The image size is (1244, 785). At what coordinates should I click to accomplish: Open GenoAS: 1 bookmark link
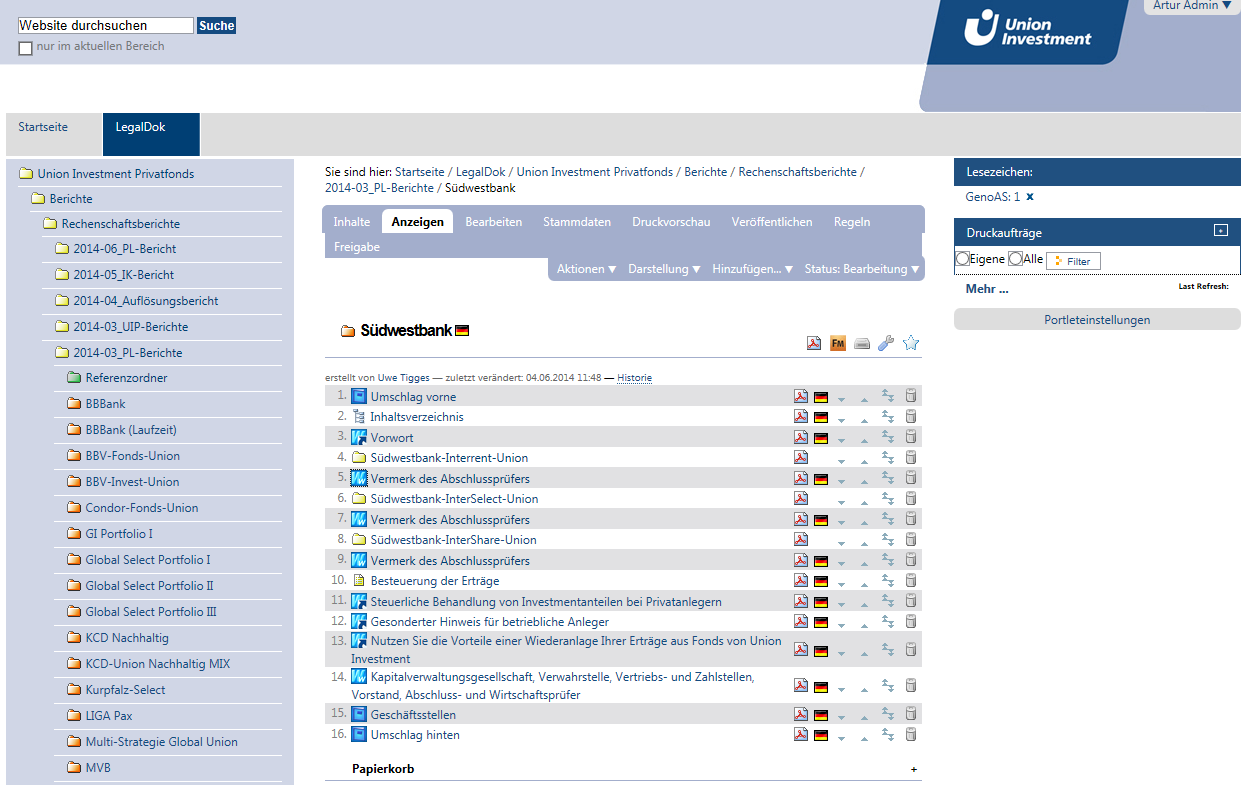[993, 197]
